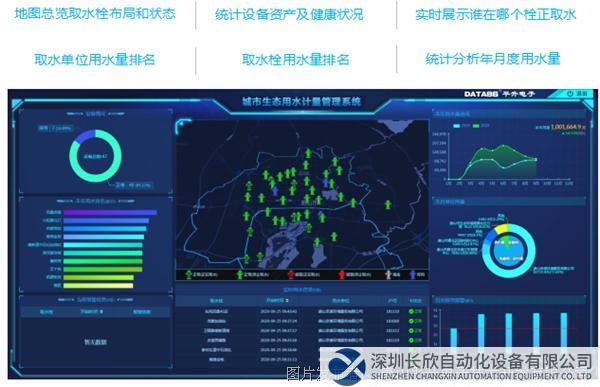Click the 取水单位用水量排名 link text
Screen dimensions: 600x387
pyautogui.click(x=95, y=59)
